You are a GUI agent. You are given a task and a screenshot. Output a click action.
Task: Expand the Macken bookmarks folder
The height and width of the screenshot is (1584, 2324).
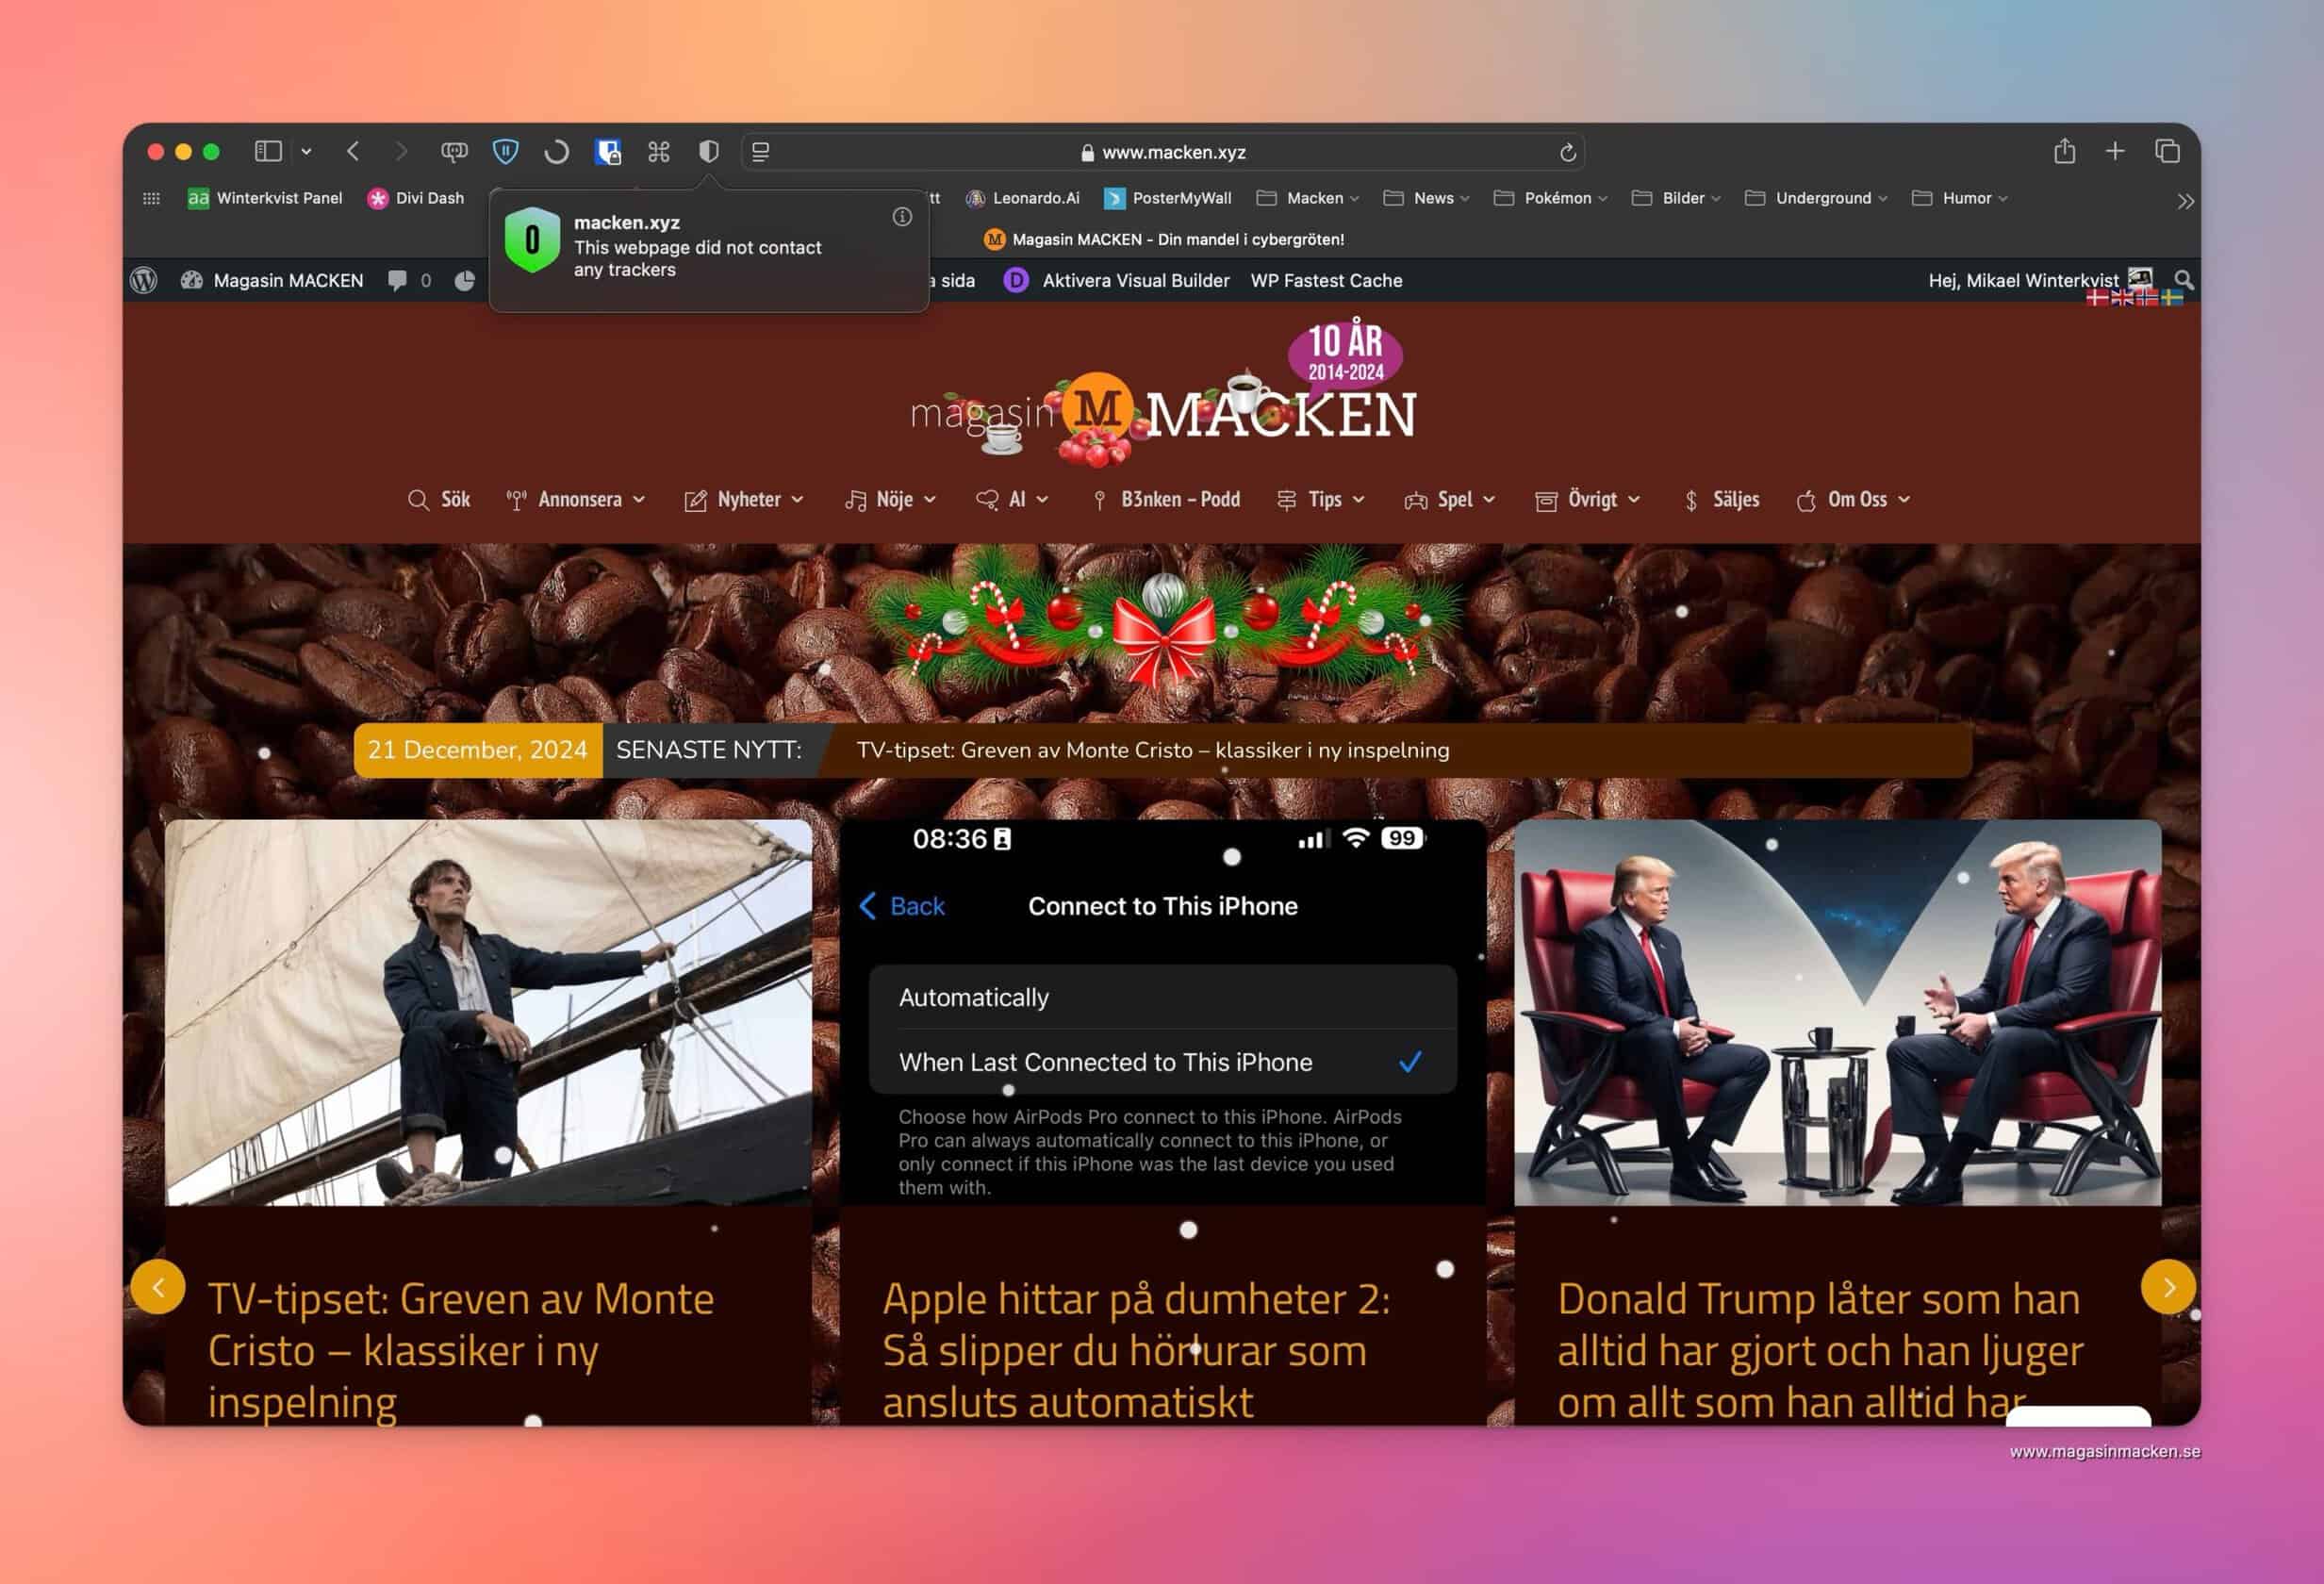pos(1308,198)
